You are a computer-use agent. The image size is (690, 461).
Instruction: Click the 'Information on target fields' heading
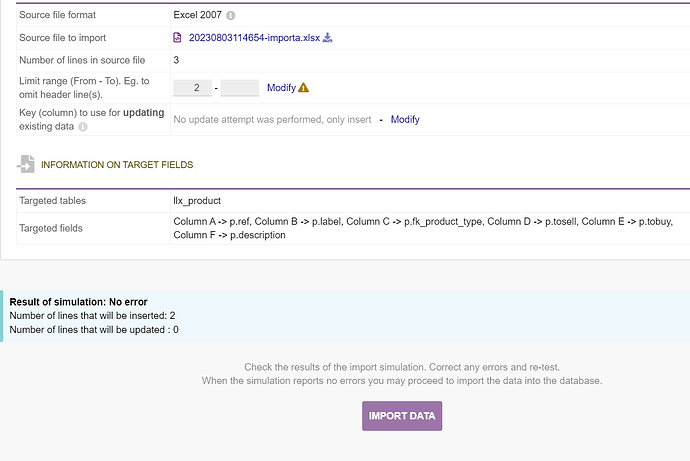[x=116, y=164]
